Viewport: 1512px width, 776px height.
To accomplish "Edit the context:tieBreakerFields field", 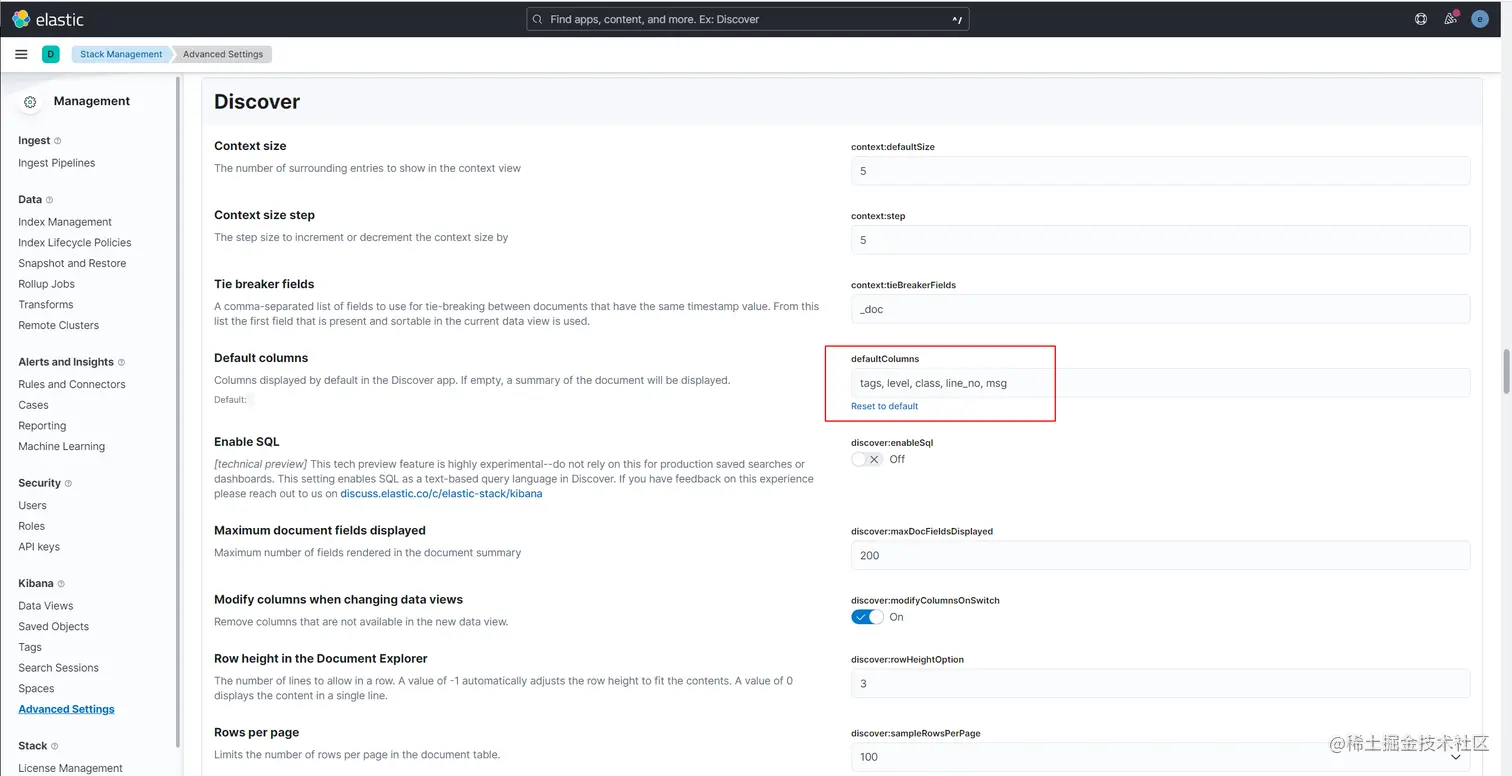I will pyautogui.click(x=1160, y=309).
